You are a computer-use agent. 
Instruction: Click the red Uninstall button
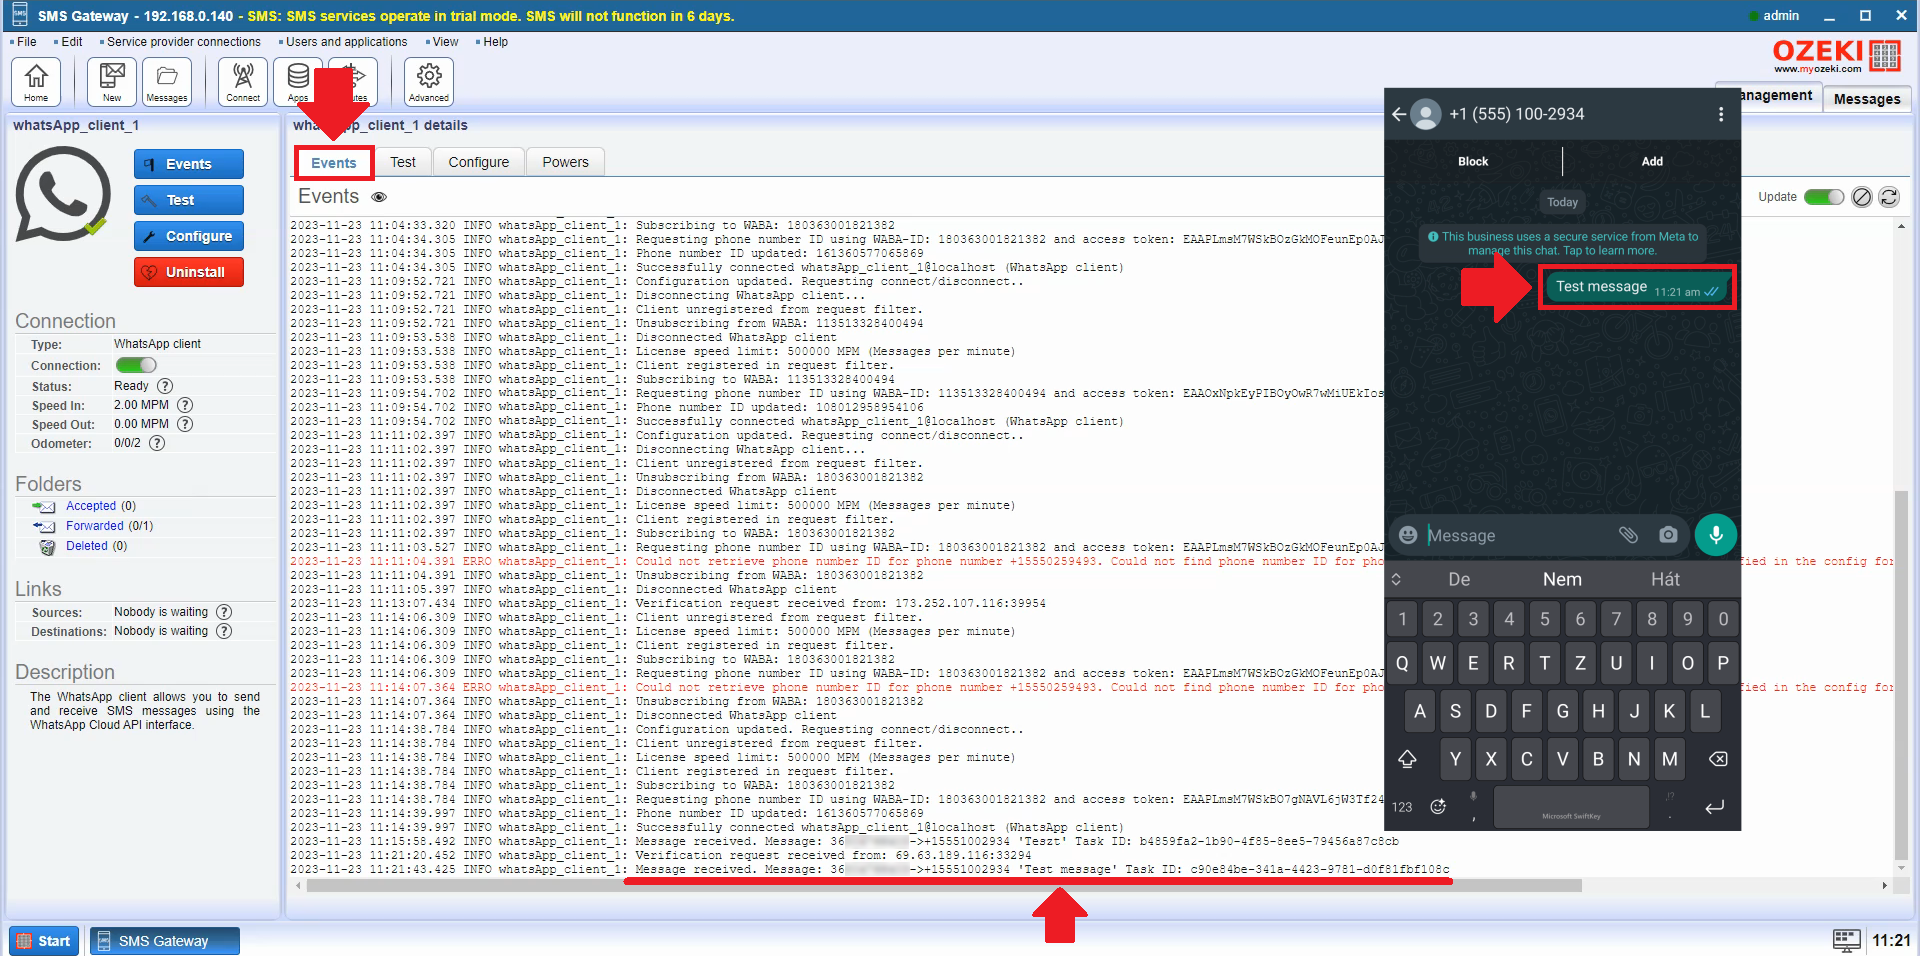[x=189, y=272]
